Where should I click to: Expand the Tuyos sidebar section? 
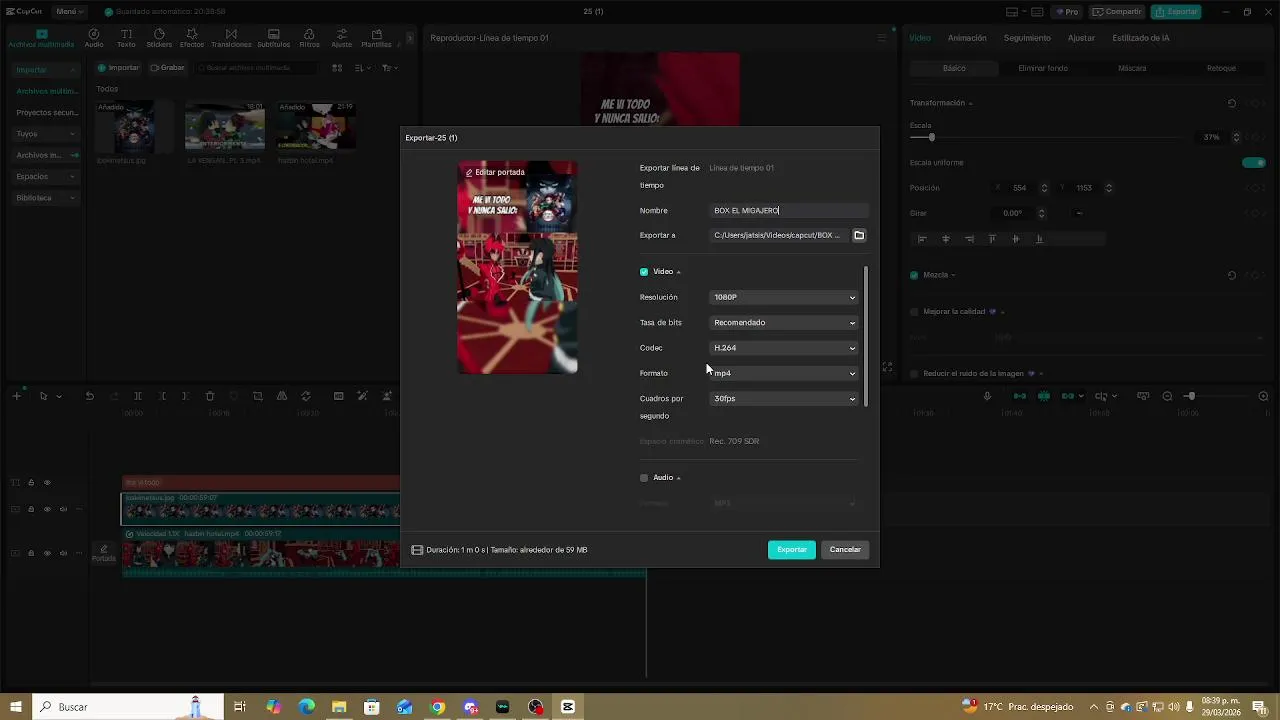coord(46,134)
